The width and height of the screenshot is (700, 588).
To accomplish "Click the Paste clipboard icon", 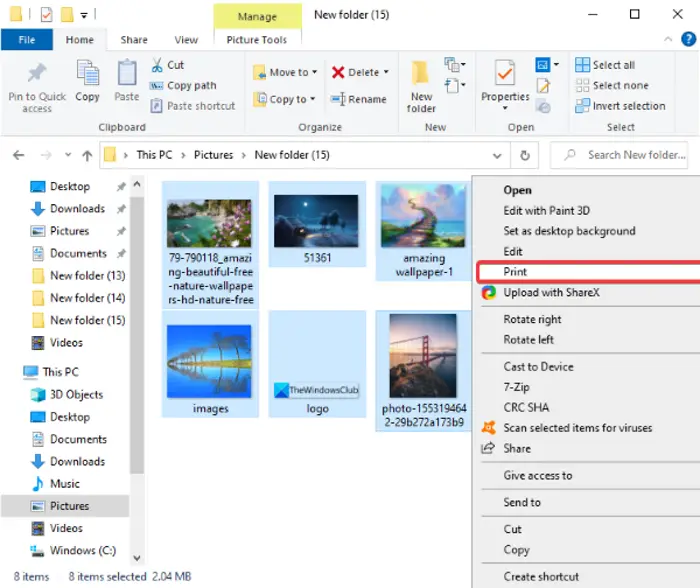I will [127, 72].
